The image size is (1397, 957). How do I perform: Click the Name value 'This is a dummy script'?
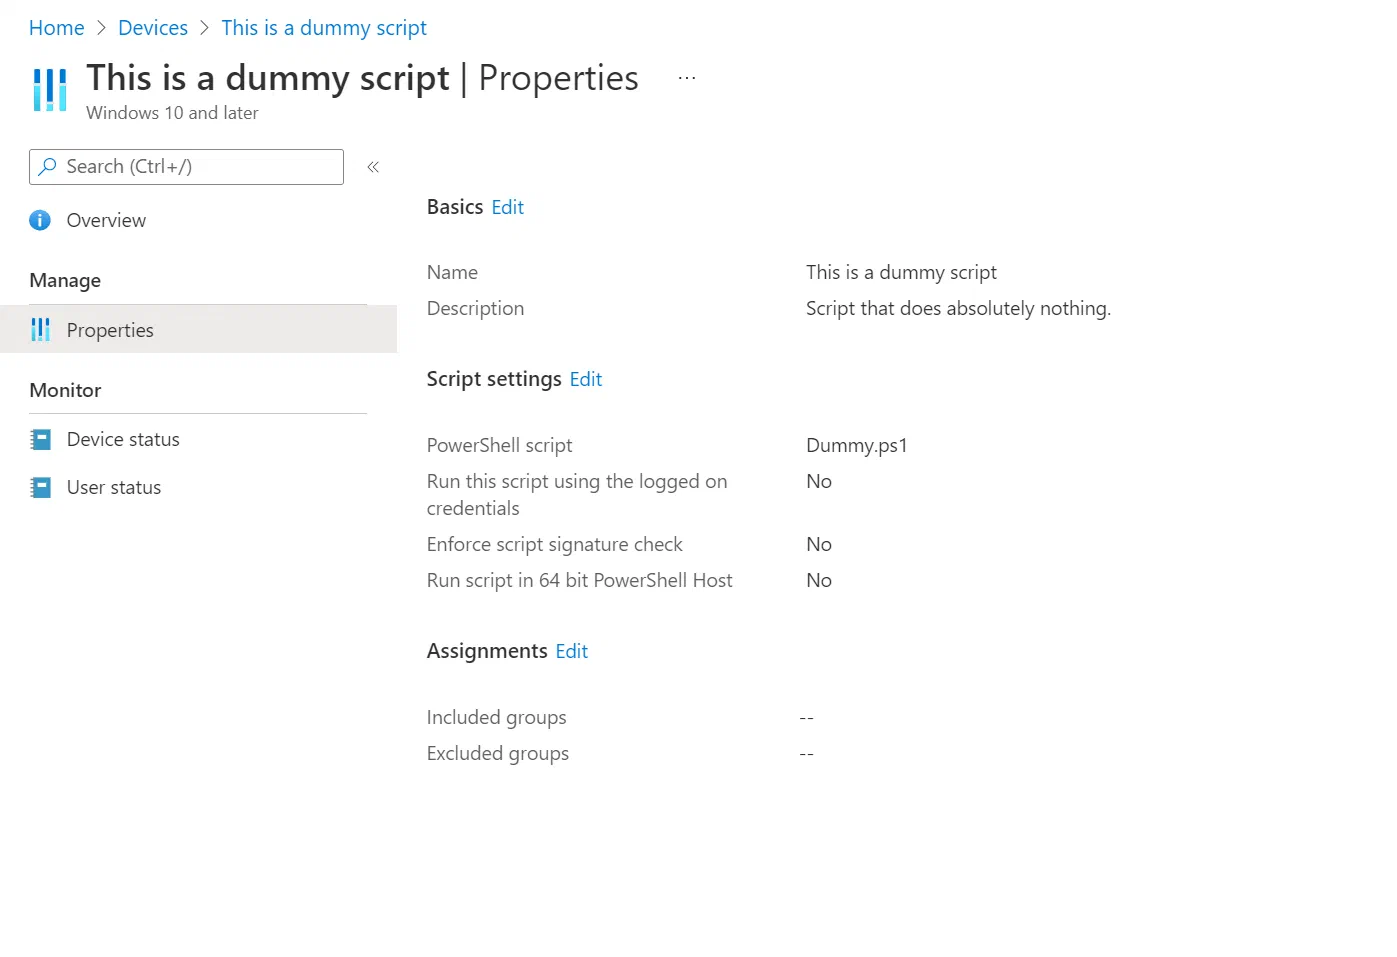click(901, 272)
